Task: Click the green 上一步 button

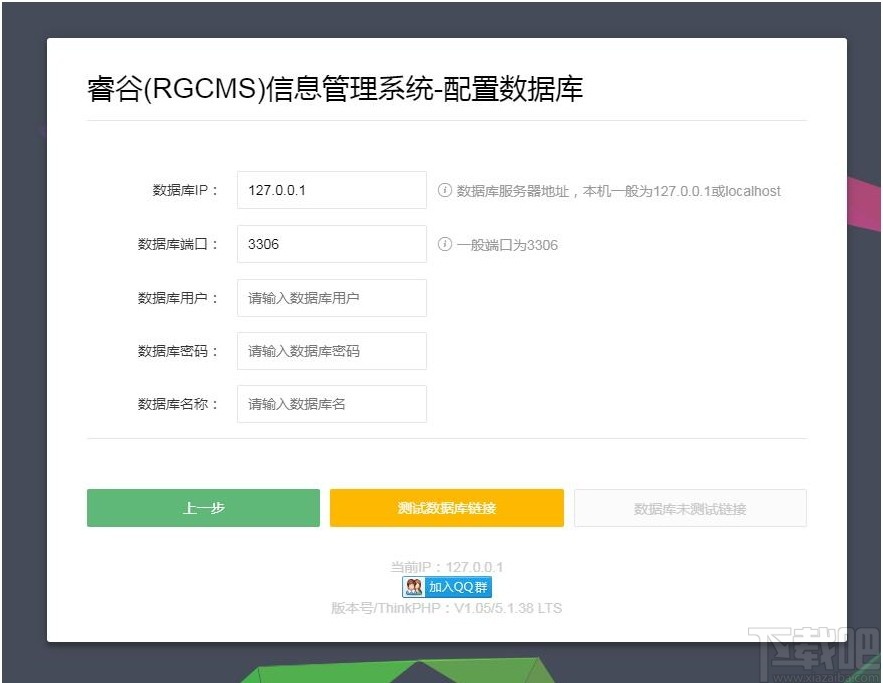Action: pos(204,508)
